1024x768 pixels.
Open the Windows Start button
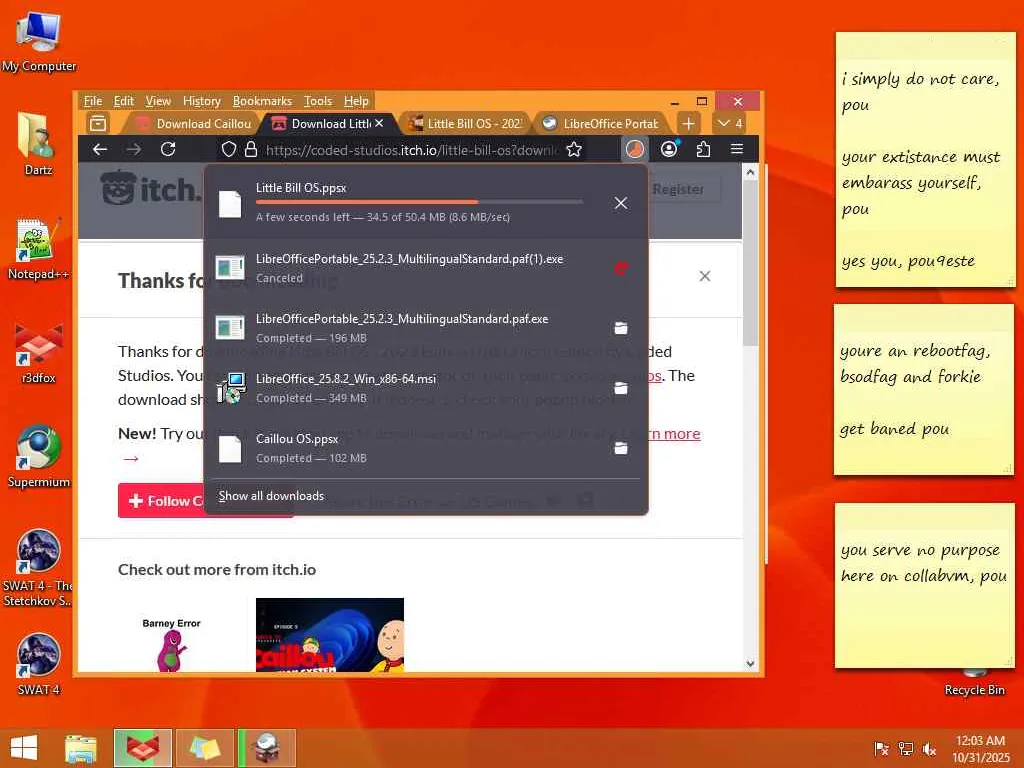pos(24,748)
